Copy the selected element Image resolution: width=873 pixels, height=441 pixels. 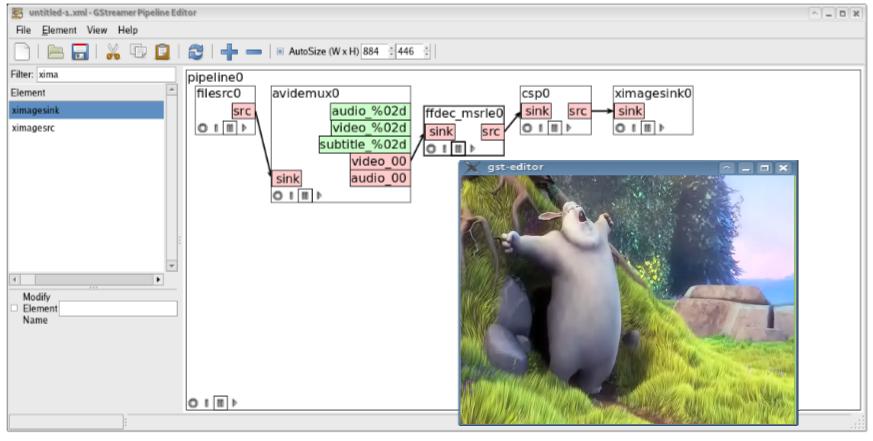tap(138, 52)
